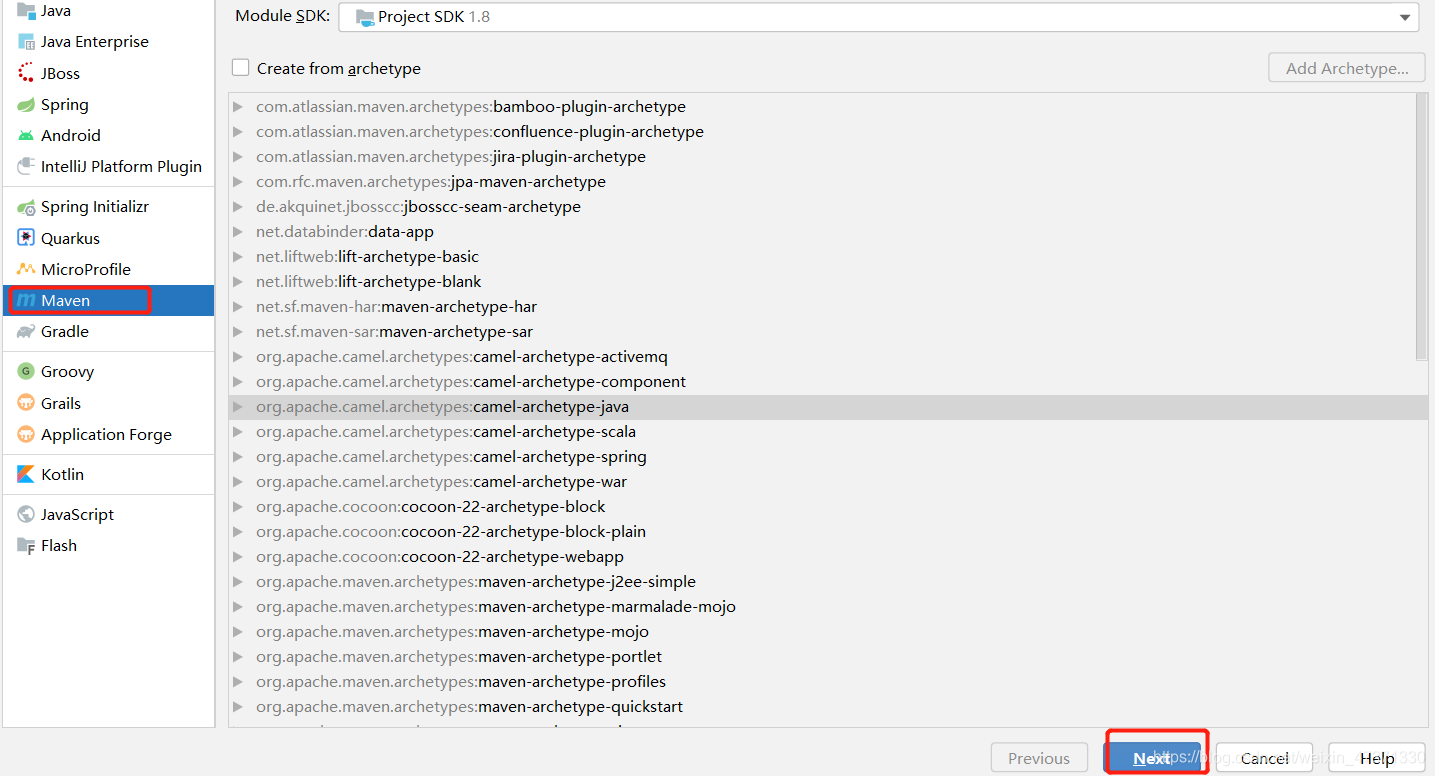The height and width of the screenshot is (776, 1435).
Task: Click the Help button
Action: pos(1377,759)
